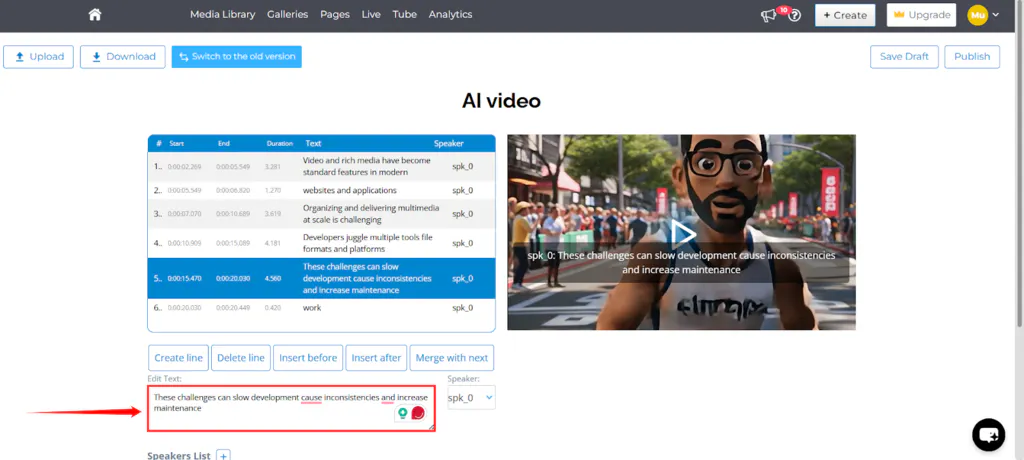Click the video subtitle caption overlay
The height and width of the screenshot is (460, 1024).
(x=681, y=263)
